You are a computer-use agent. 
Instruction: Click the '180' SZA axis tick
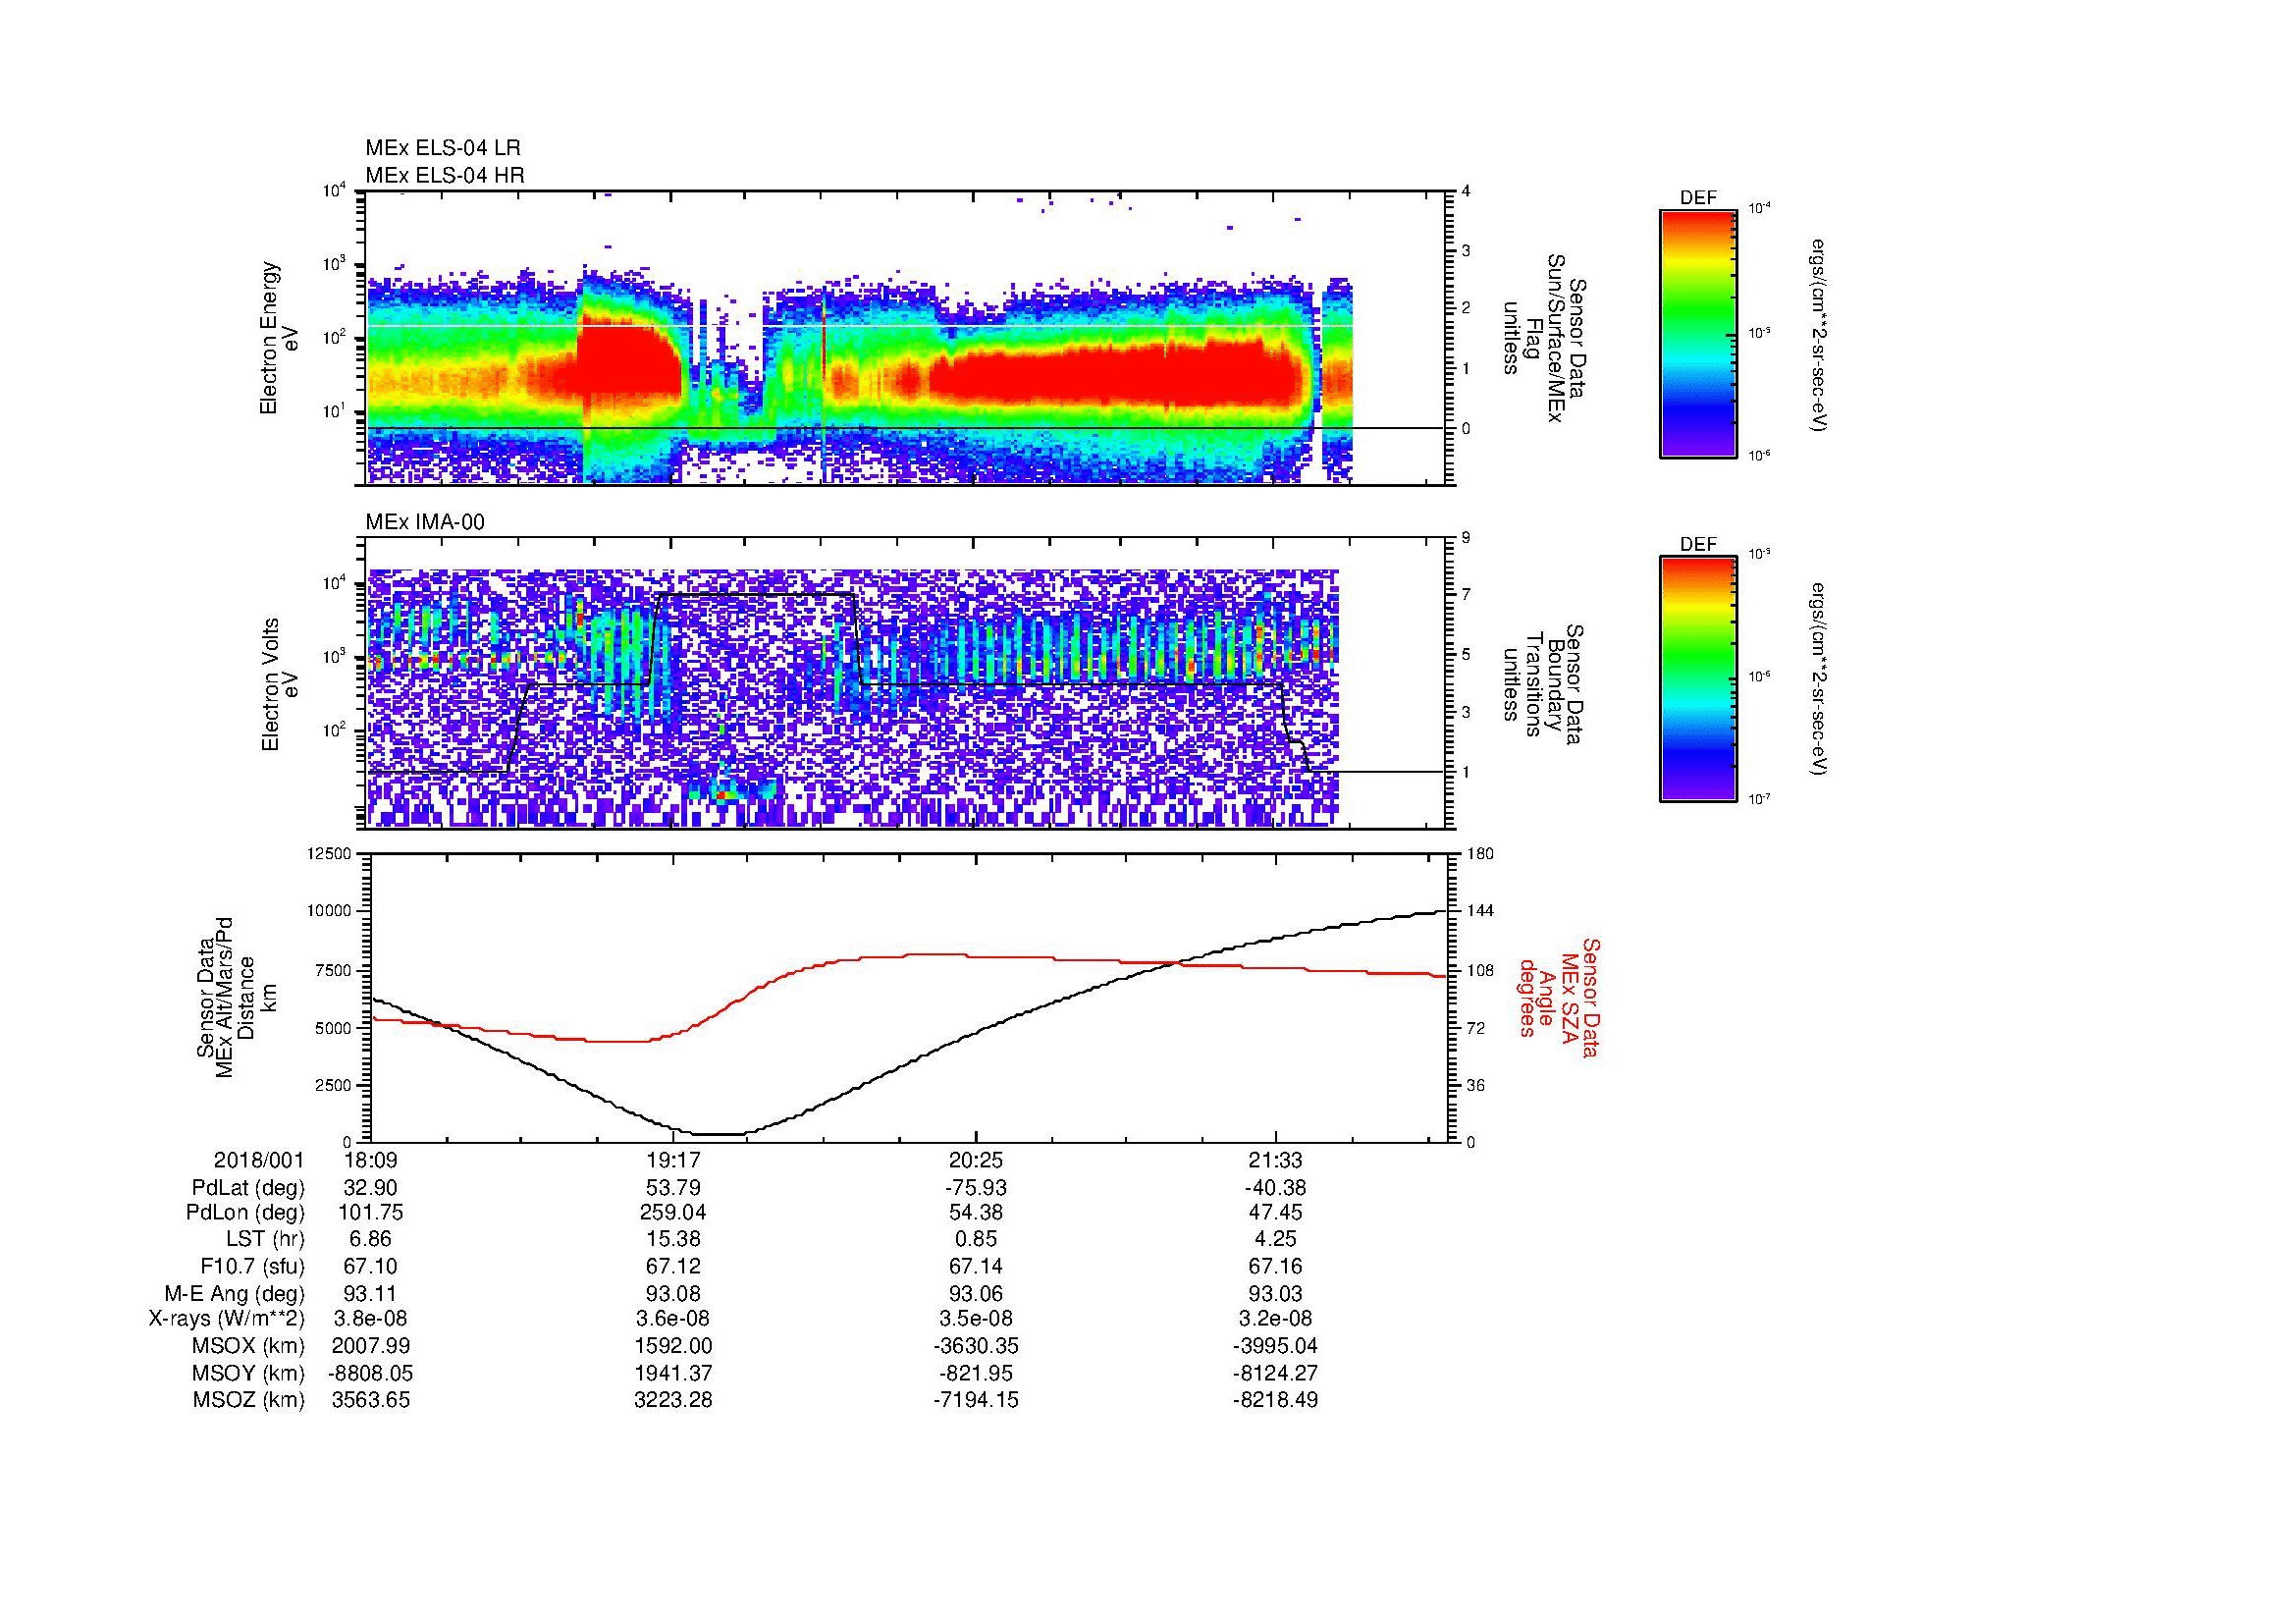pyautogui.click(x=1479, y=854)
